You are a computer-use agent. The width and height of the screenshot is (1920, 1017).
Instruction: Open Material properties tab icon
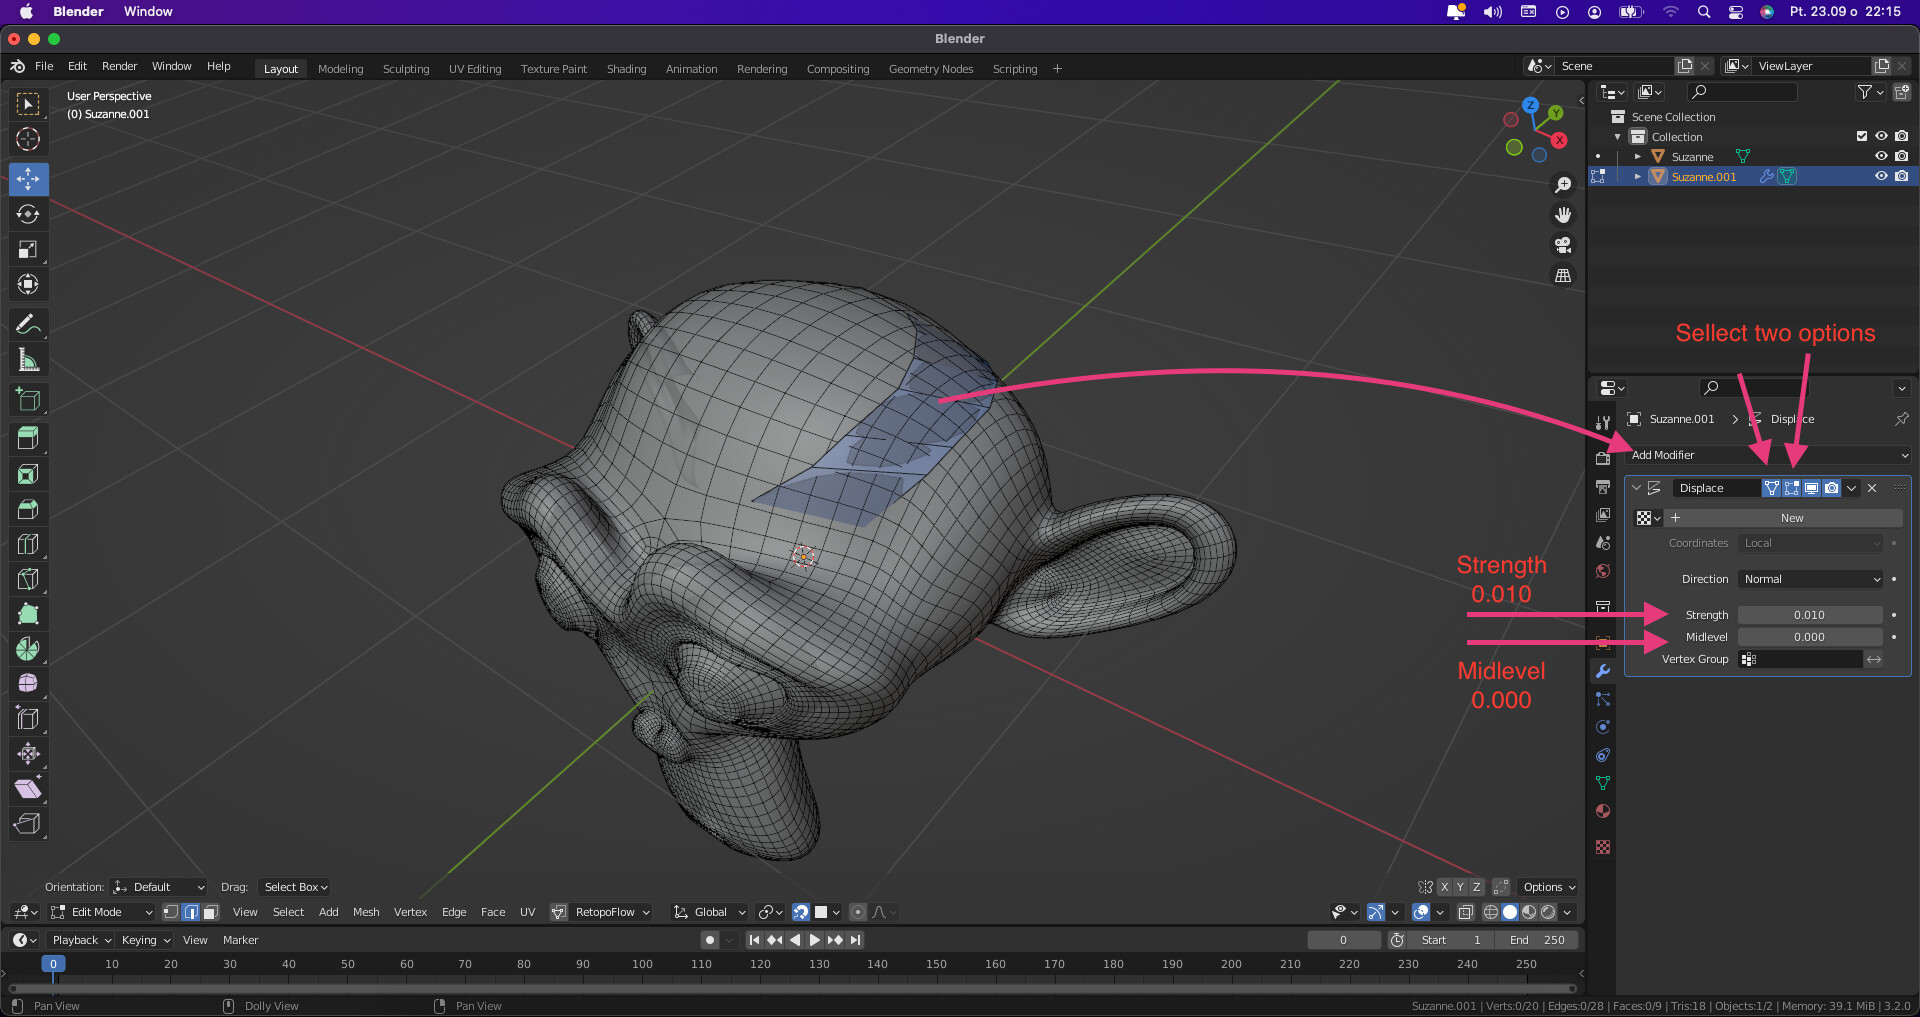[1603, 811]
